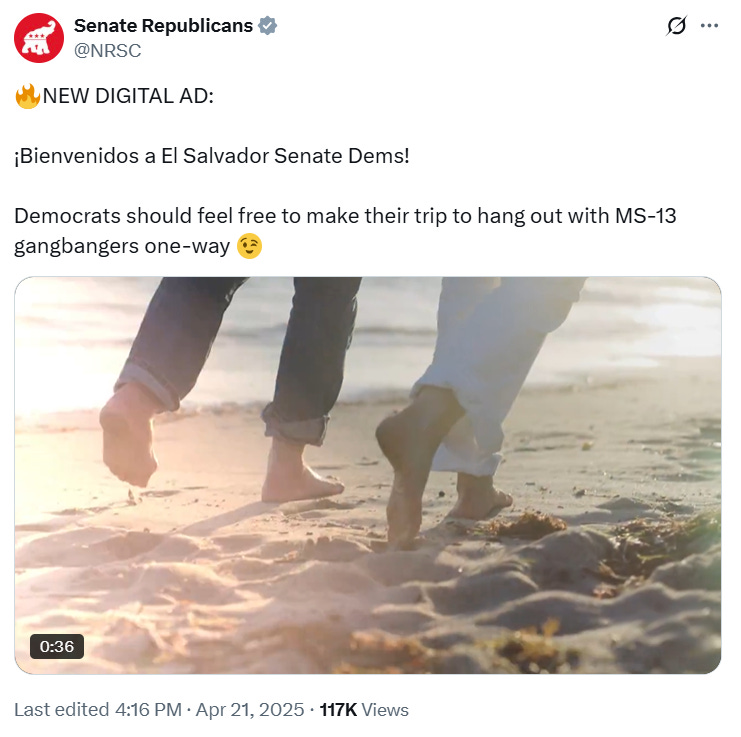This screenshot has width=741, height=737.
Task: Click the Bienvenidos a El Salvador line
Action: click(212, 156)
